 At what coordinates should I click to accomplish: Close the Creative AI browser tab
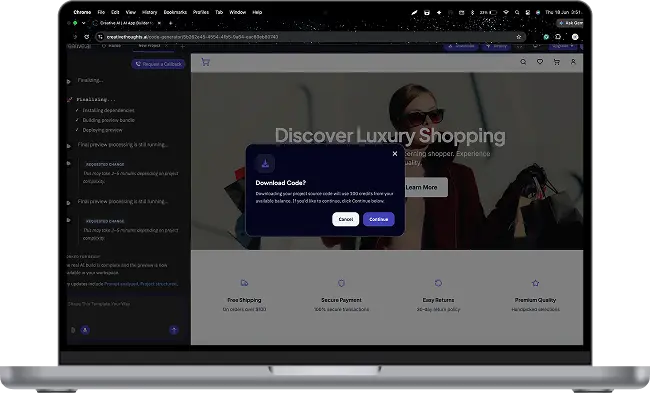click(159, 23)
